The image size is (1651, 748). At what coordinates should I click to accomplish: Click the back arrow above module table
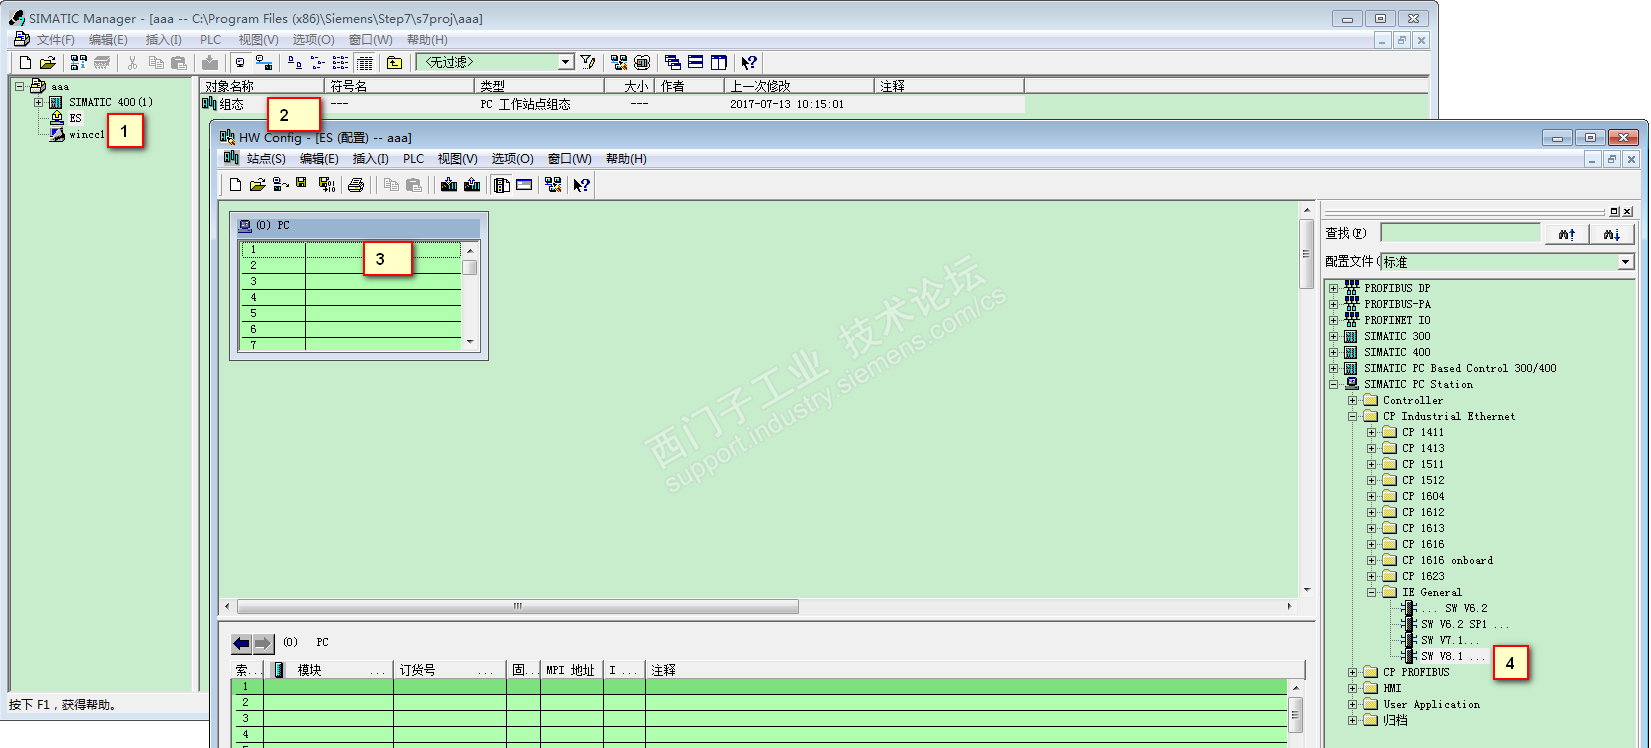(241, 643)
